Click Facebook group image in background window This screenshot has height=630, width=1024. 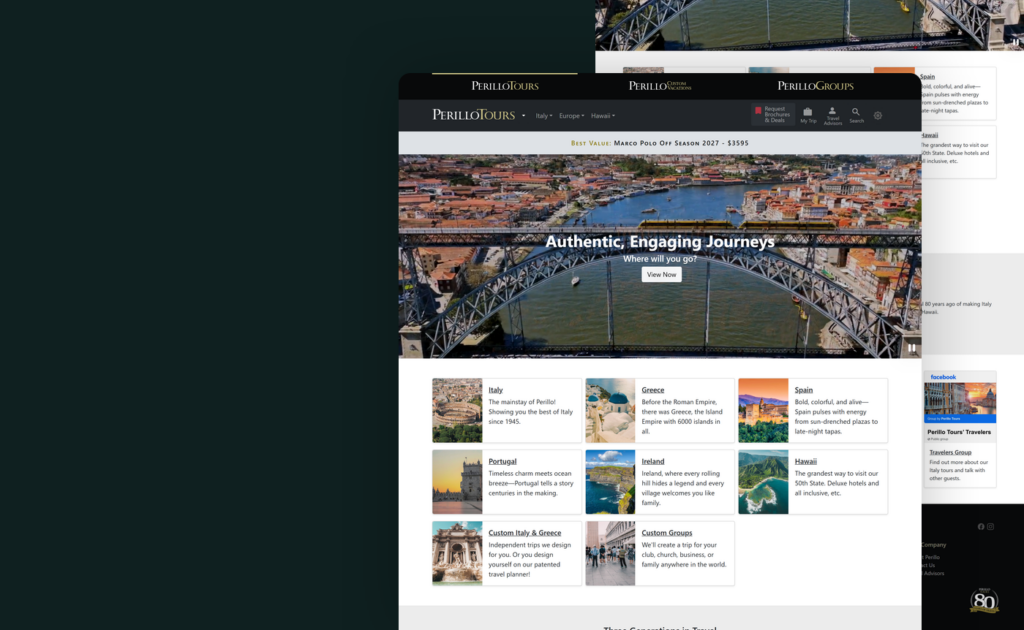tap(959, 402)
